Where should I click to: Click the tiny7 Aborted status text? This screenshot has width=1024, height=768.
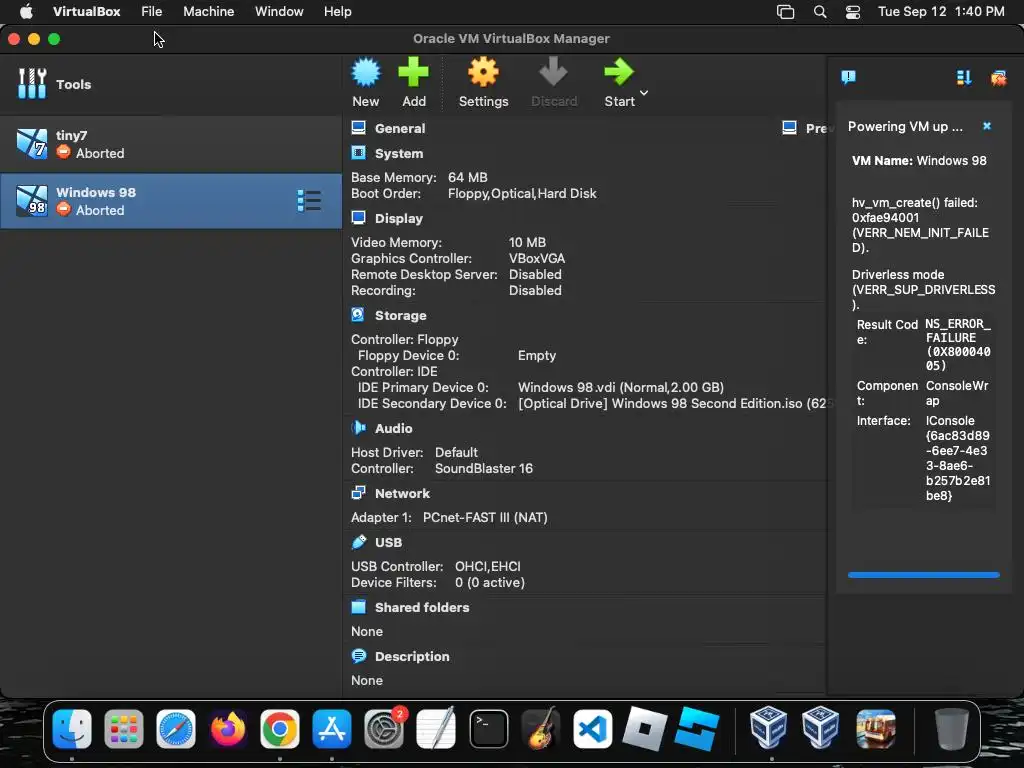[100, 153]
